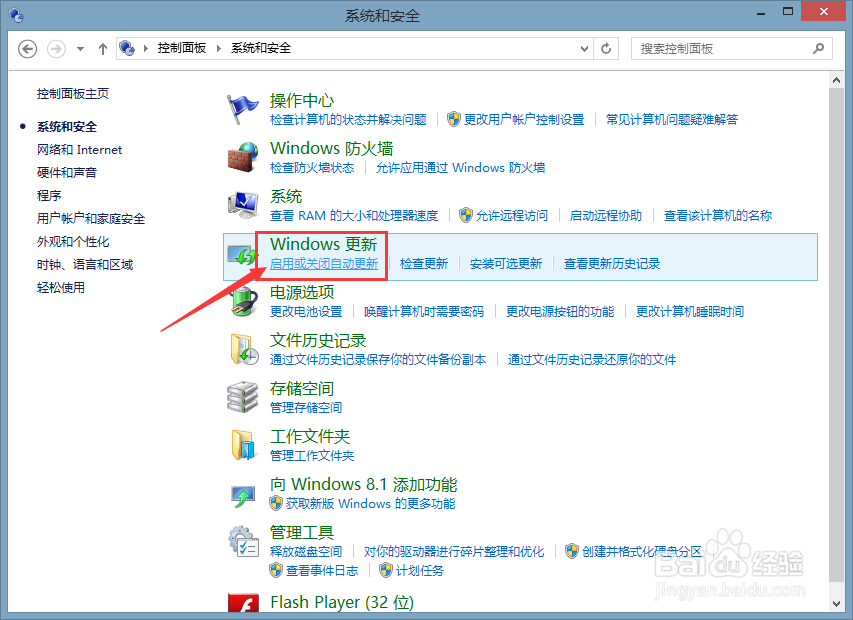Image resolution: width=853 pixels, height=620 pixels.
Task: Click the Control Panel icon in the address bar
Action: pyautogui.click(x=127, y=48)
